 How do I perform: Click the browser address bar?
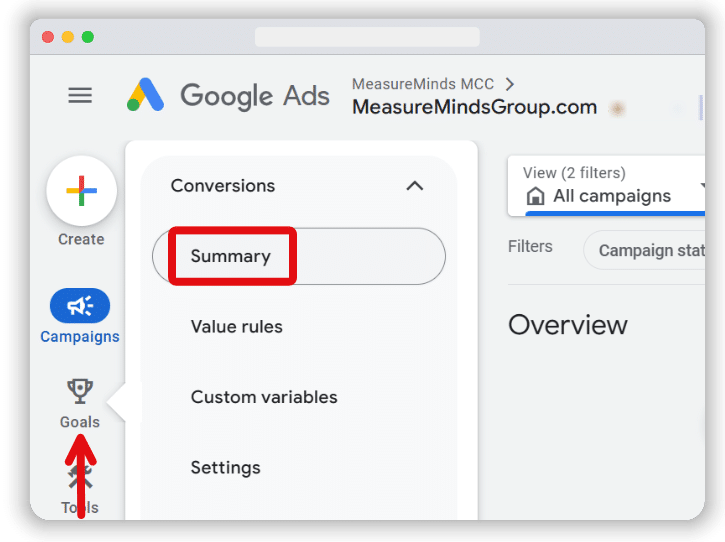pos(367,37)
